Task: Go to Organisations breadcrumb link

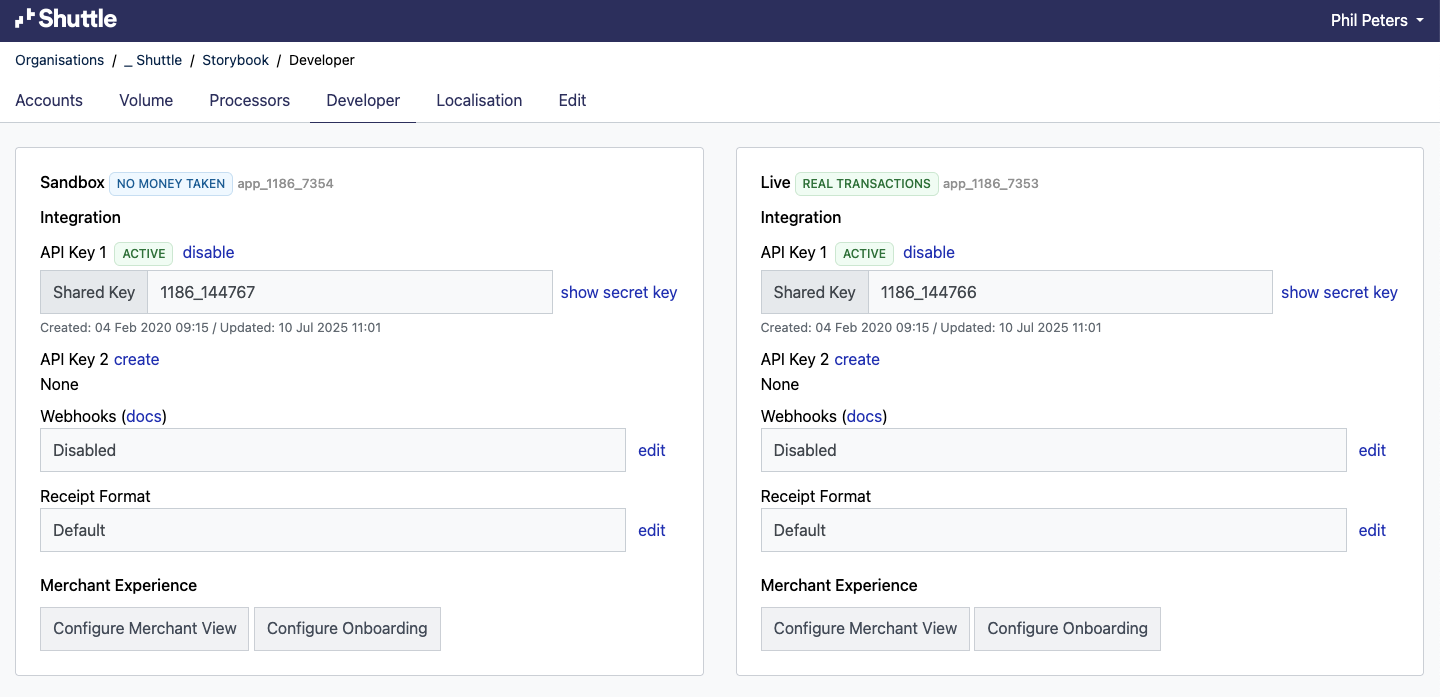Action: tap(60, 60)
